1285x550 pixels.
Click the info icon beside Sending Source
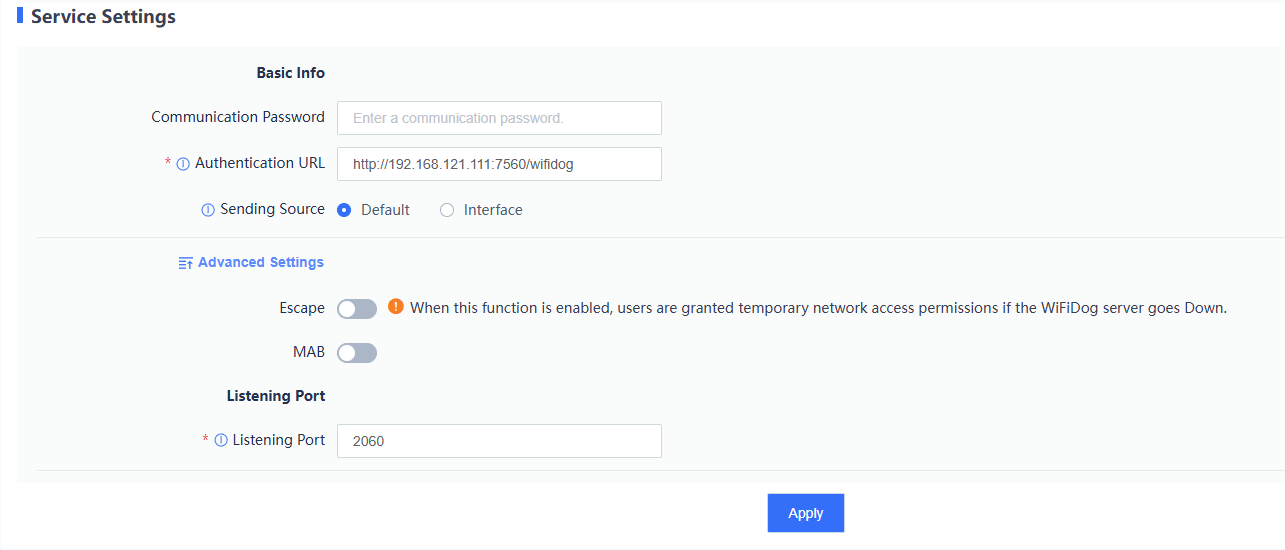(208, 210)
